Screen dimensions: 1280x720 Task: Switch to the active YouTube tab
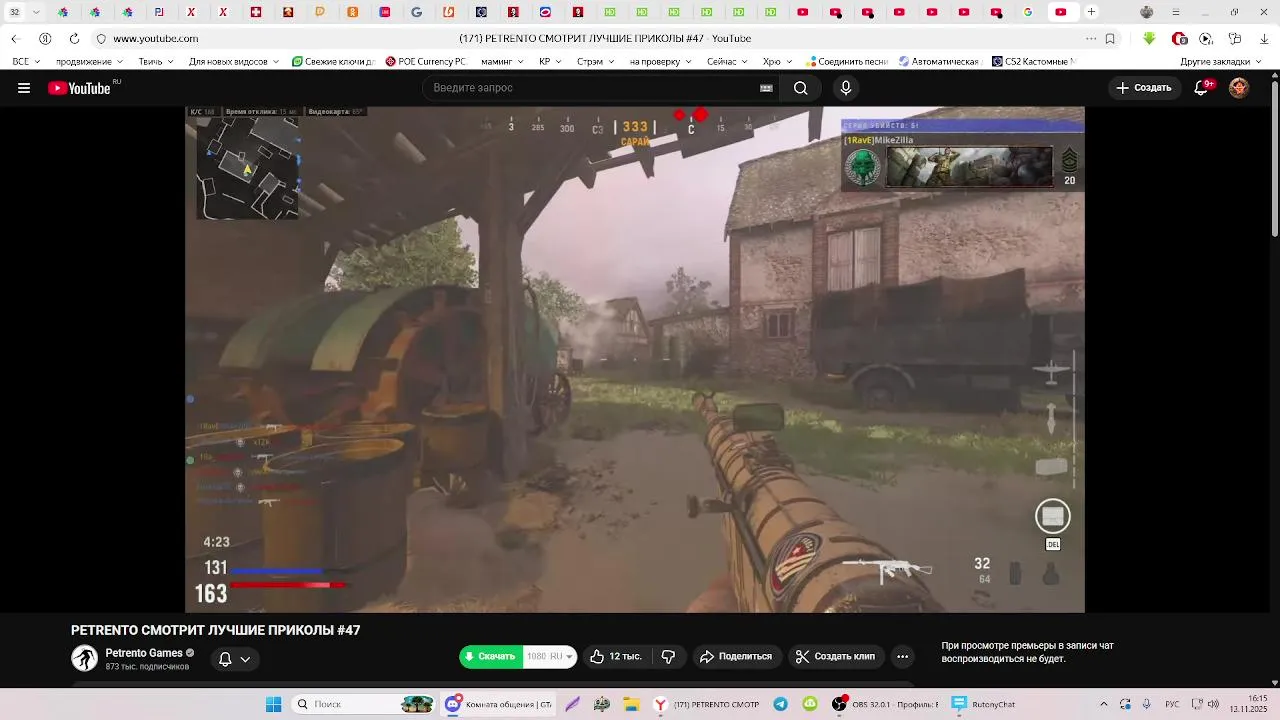click(1061, 12)
